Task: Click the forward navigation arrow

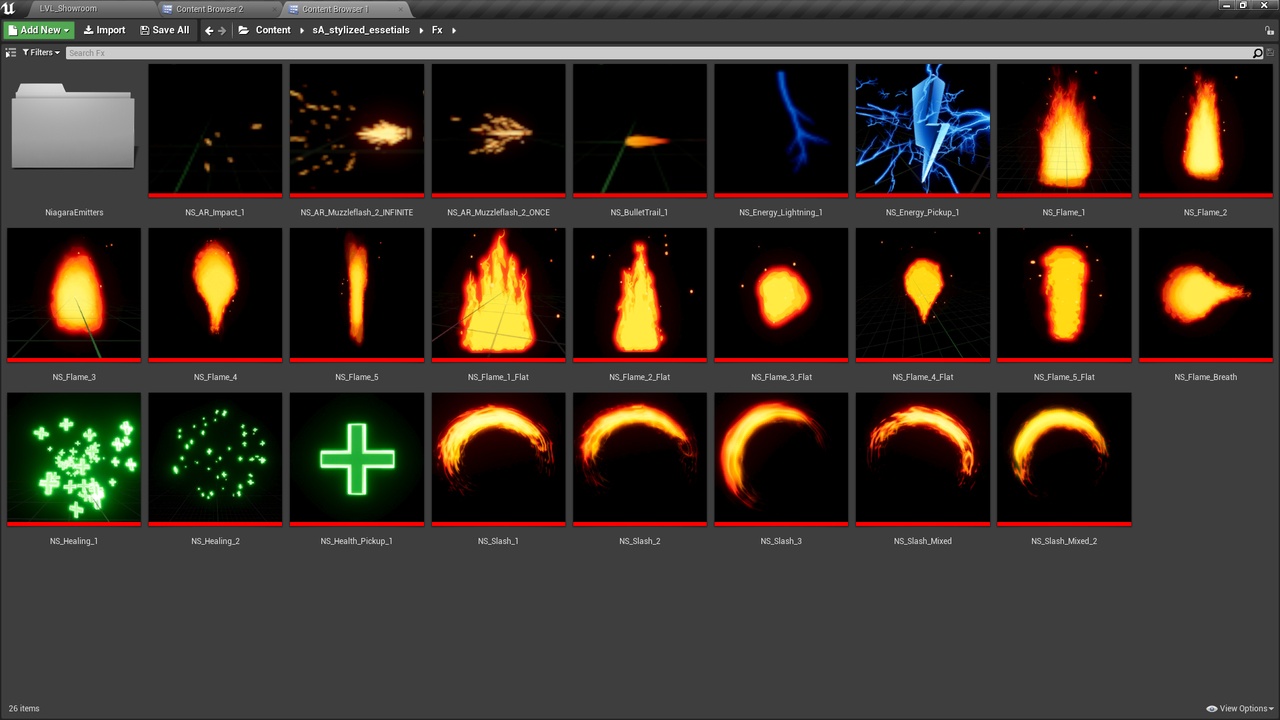Action: pos(222,29)
